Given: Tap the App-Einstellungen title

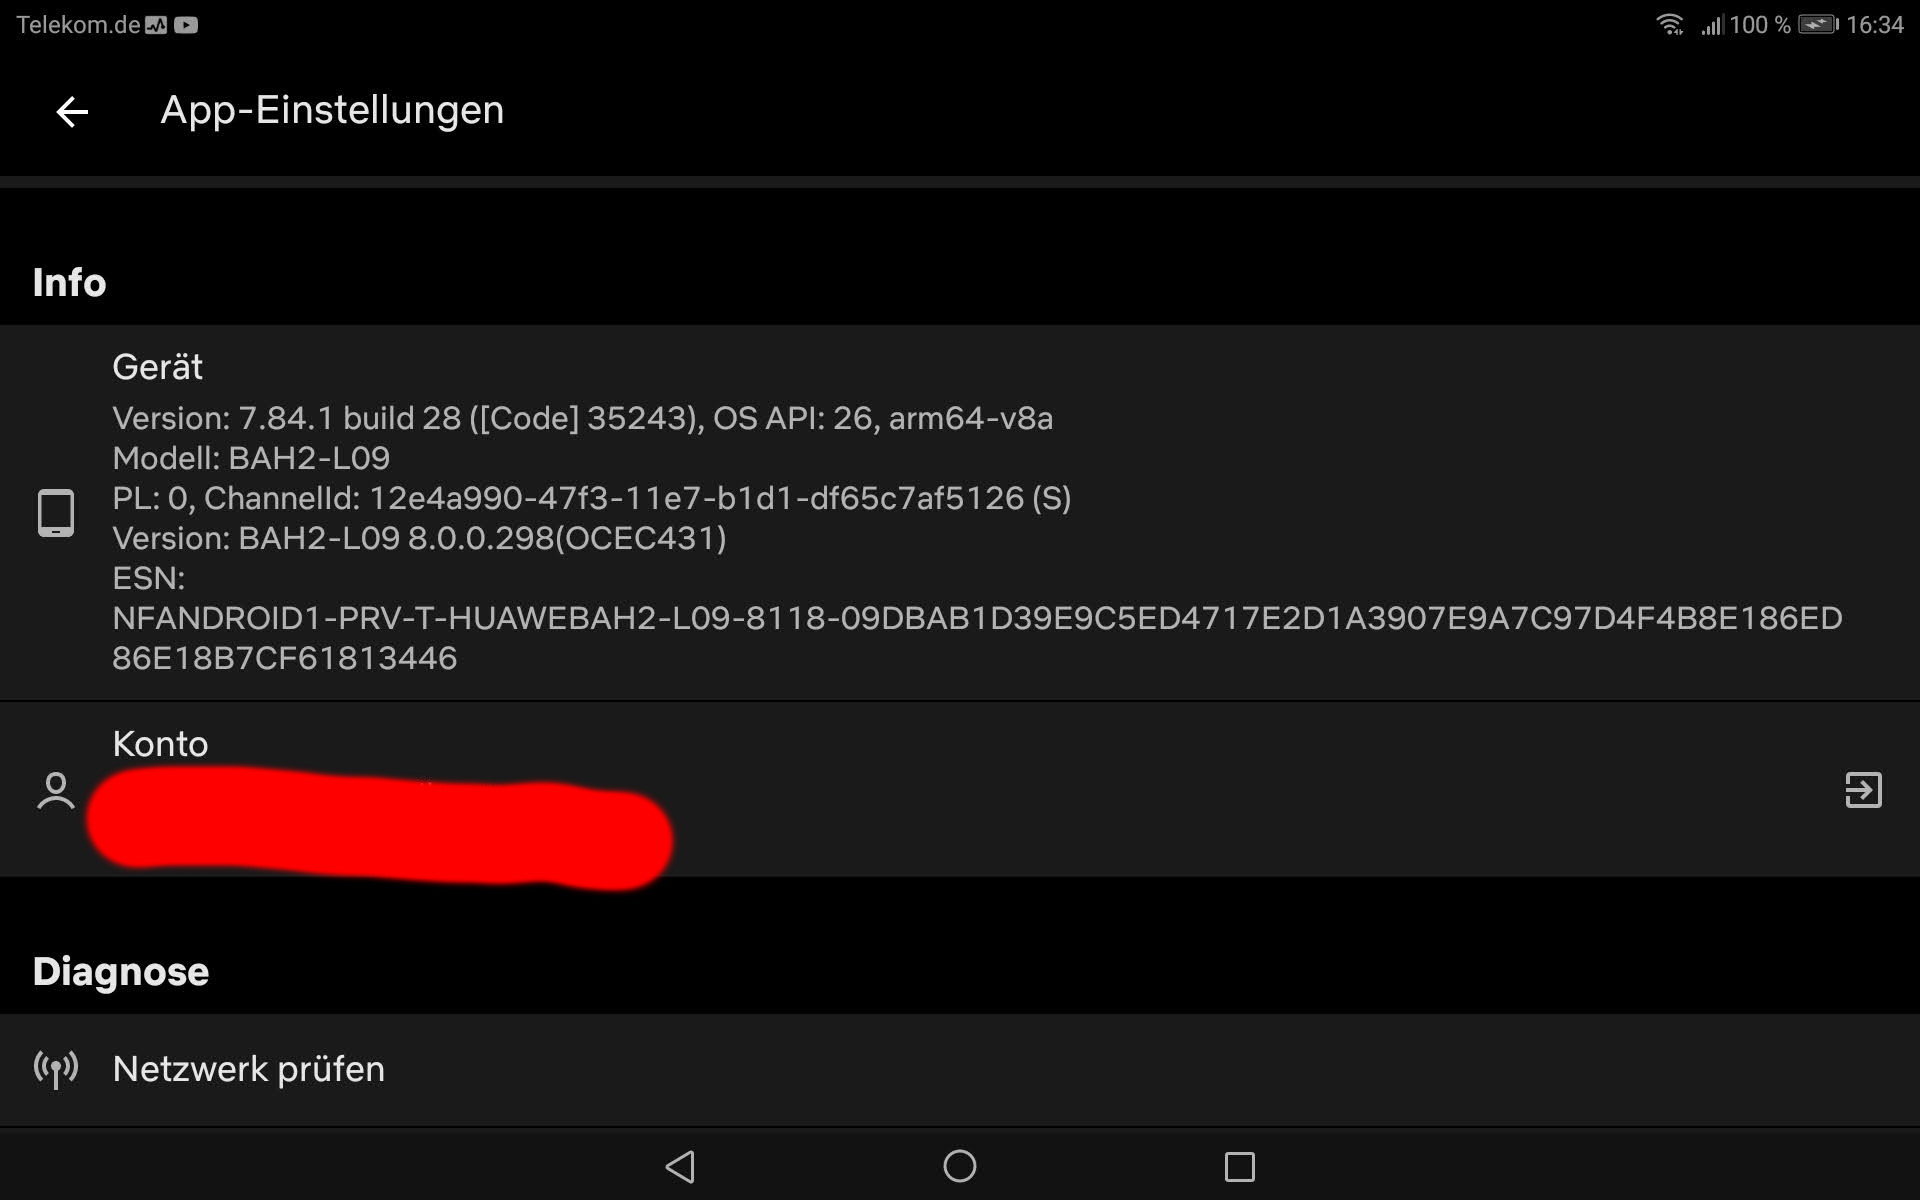Looking at the screenshot, I should pyautogui.click(x=332, y=110).
